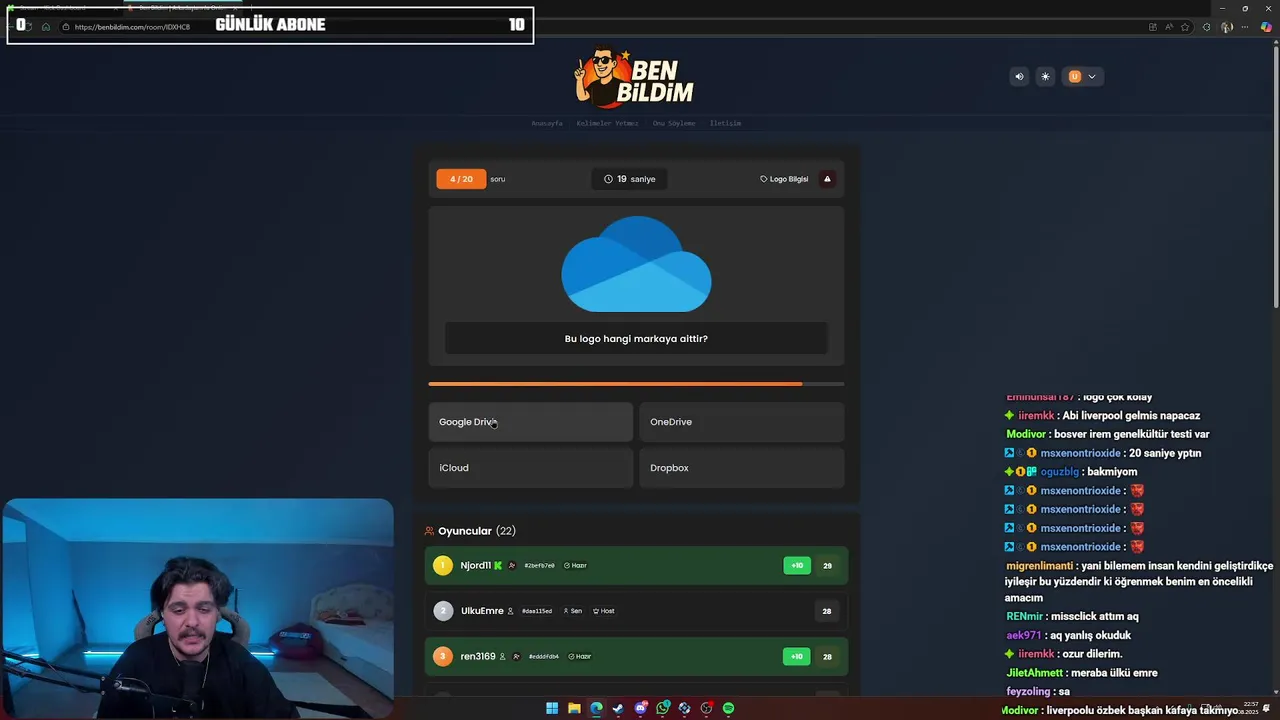Screen dimensions: 1280x720
Task: Click chat username JiletAhmett
Action: [1035, 673]
